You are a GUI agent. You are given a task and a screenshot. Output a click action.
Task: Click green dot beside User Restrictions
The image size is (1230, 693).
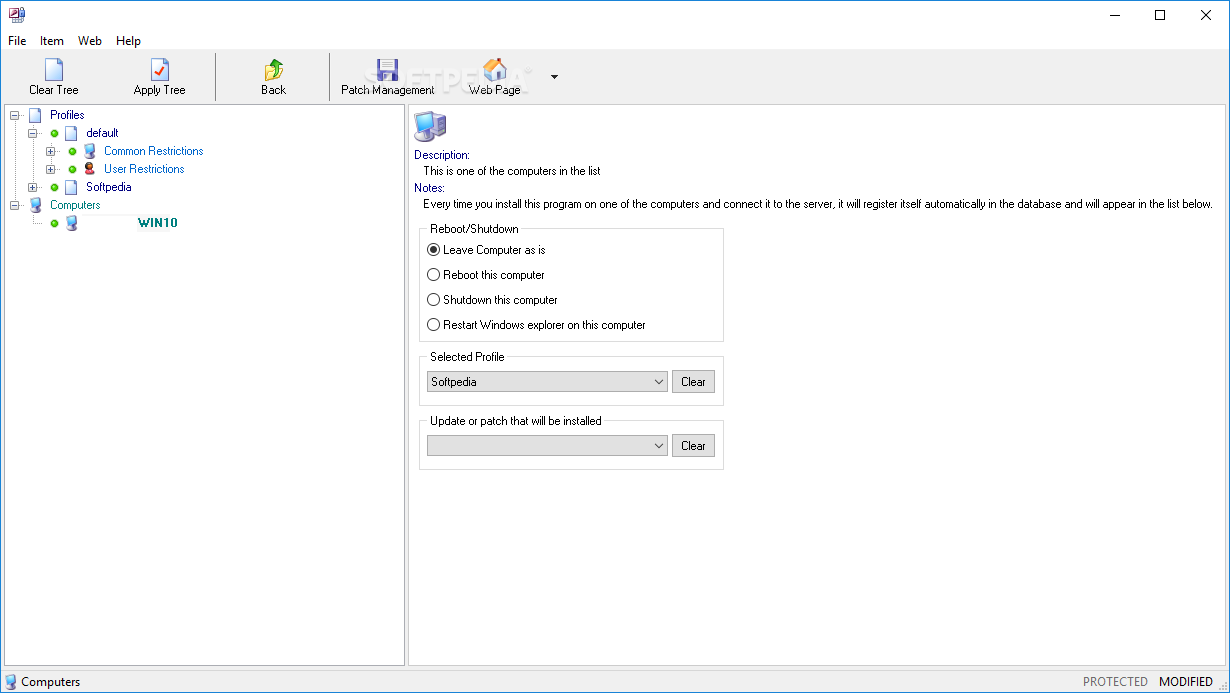(73, 169)
